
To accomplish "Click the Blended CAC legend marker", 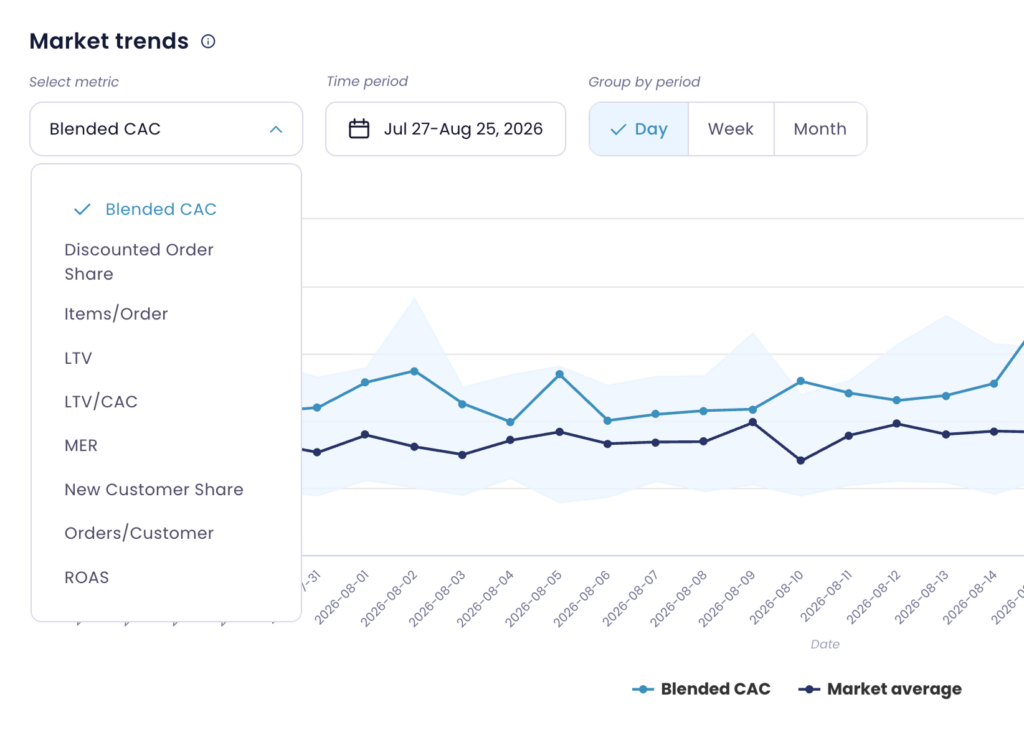I will [643, 690].
